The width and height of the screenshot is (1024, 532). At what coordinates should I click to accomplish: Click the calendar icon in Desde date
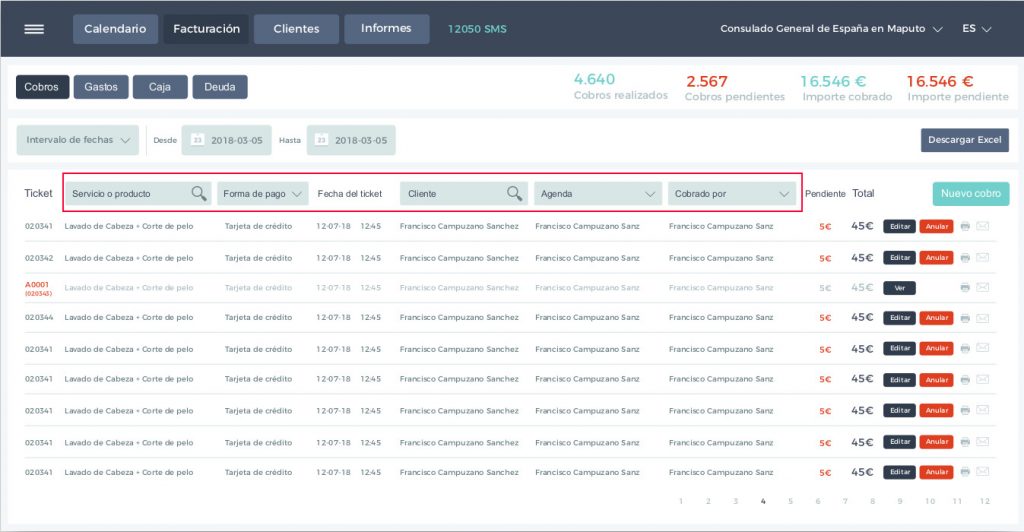(x=197, y=140)
